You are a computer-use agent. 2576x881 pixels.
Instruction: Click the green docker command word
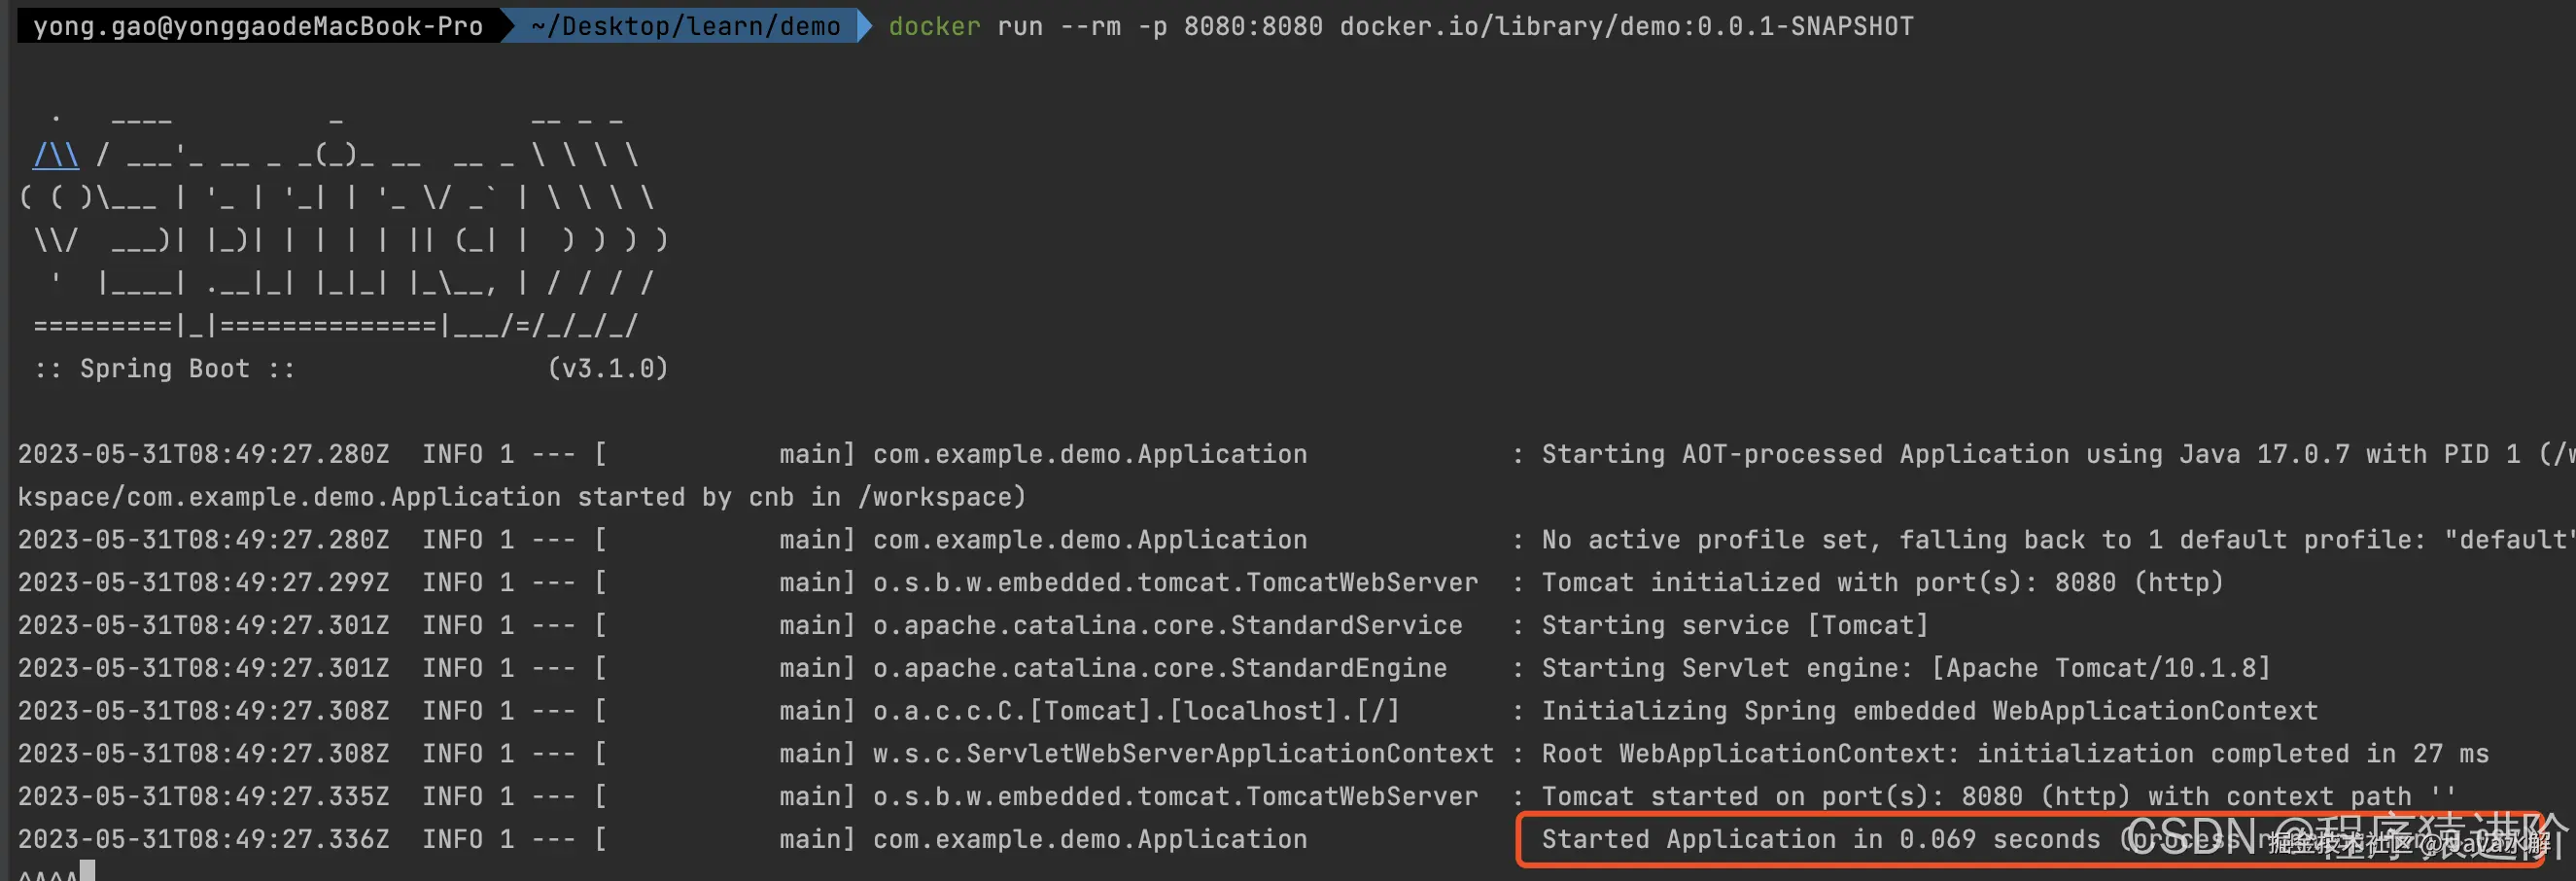pos(934,26)
